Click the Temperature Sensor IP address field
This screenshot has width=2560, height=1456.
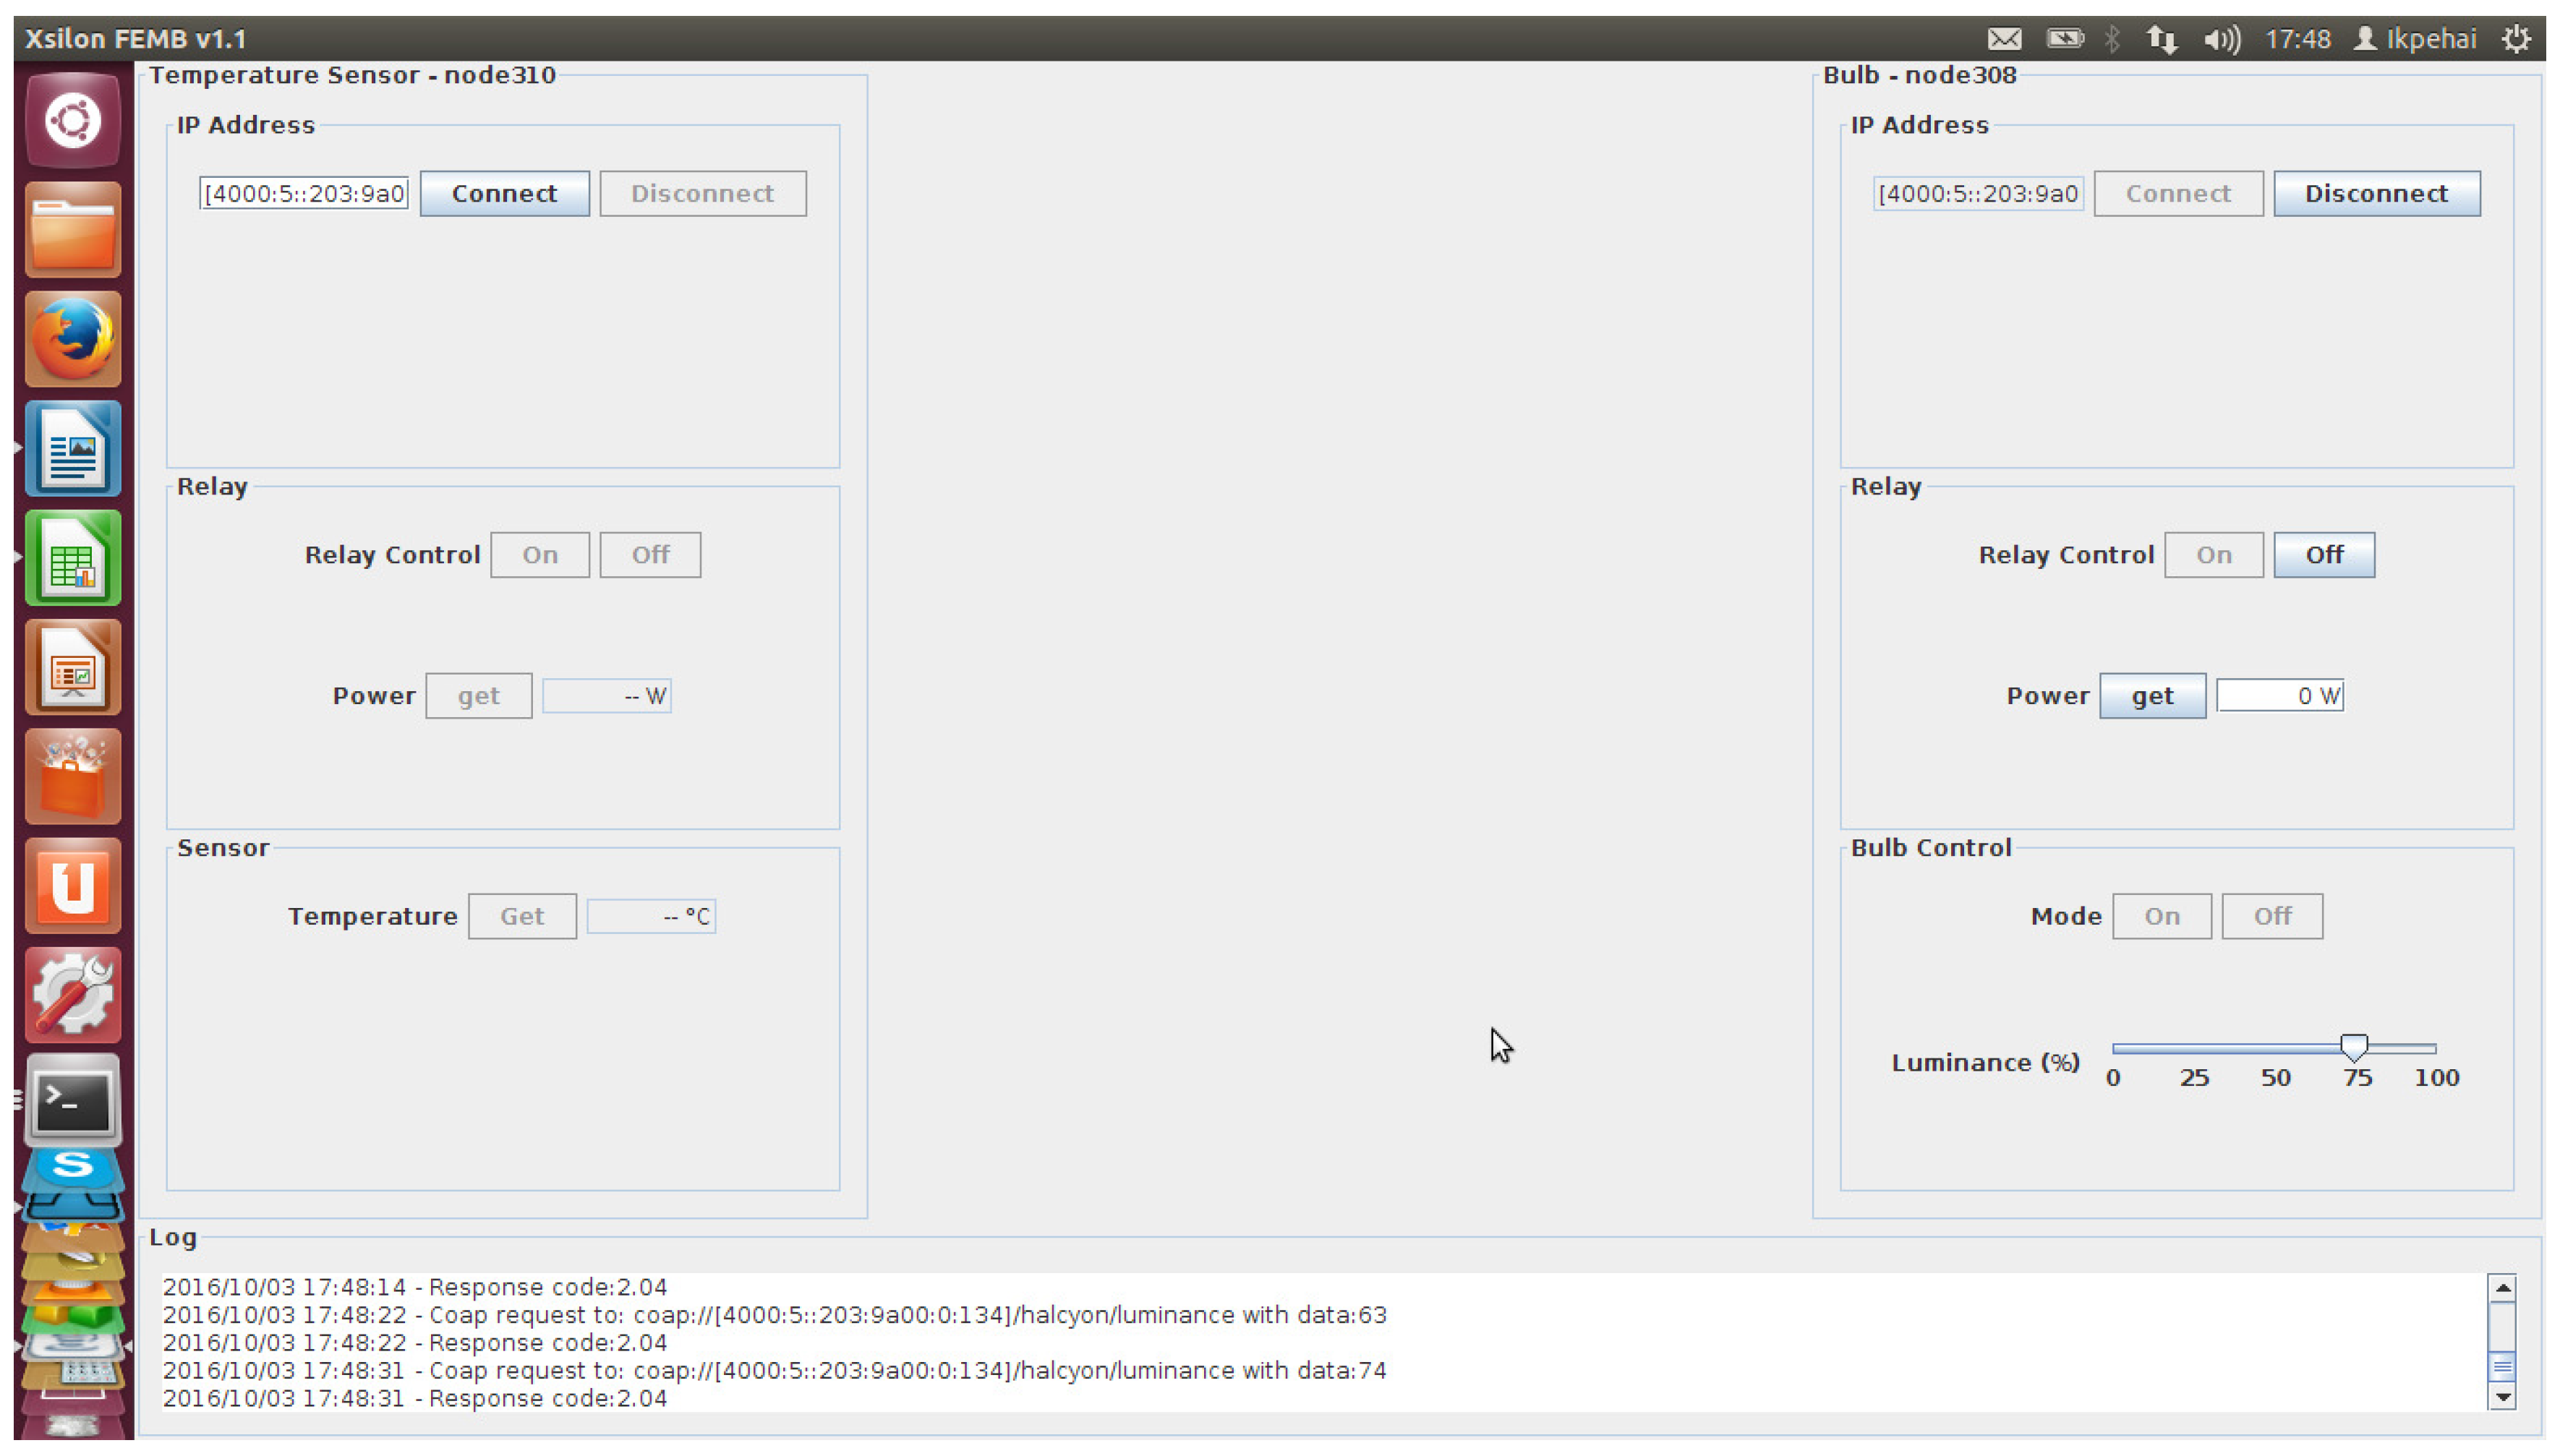304,194
